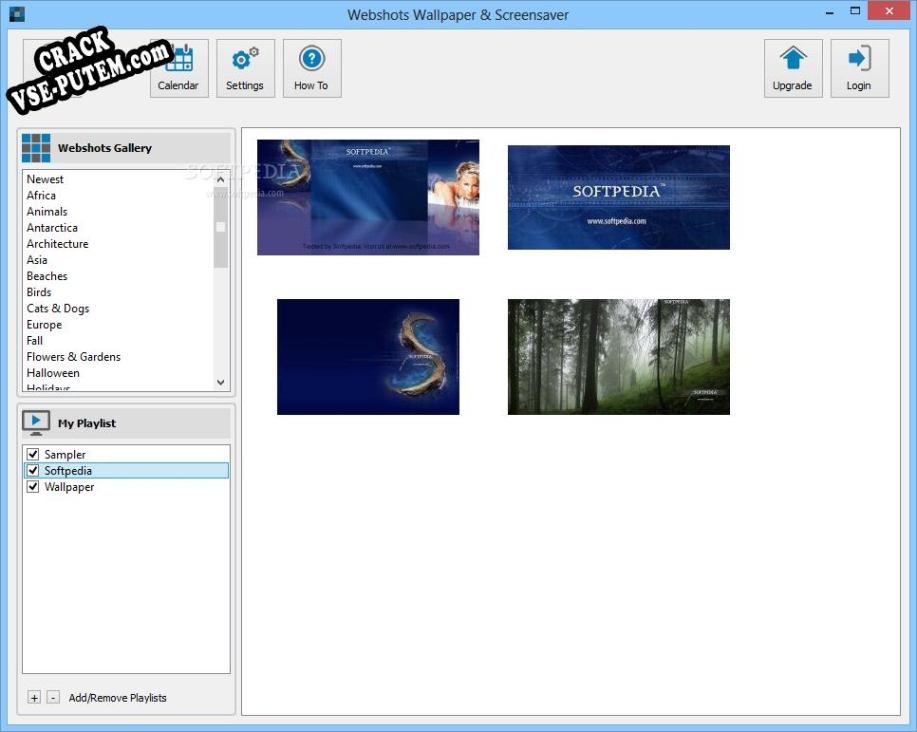Select Cats & Dogs category

click(x=58, y=309)
